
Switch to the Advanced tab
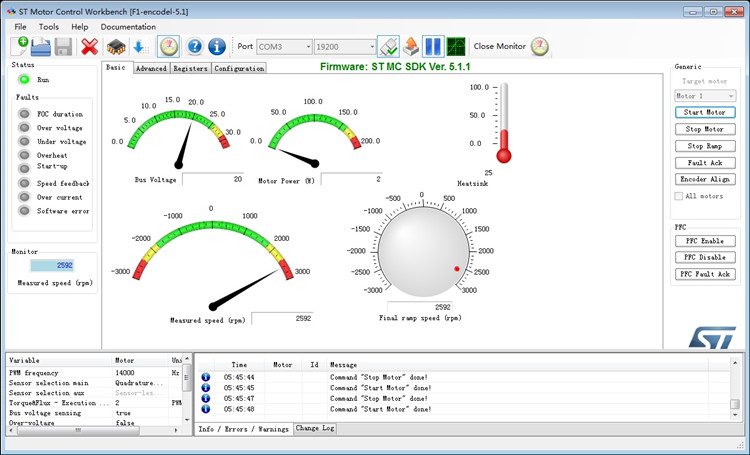[x=151, y=68]
